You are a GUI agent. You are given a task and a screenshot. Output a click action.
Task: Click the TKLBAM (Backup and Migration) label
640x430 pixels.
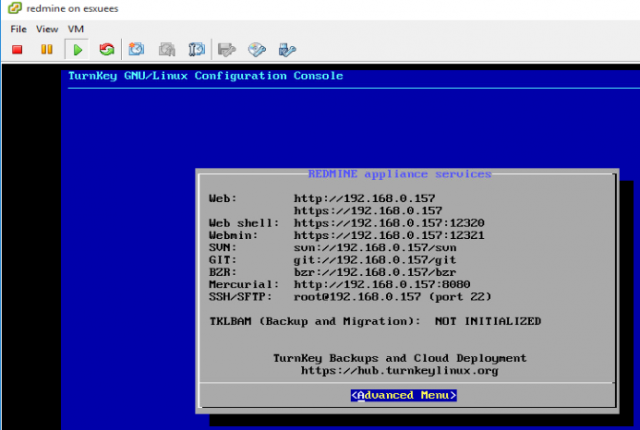pyautogui.click(x=315, y=321)
